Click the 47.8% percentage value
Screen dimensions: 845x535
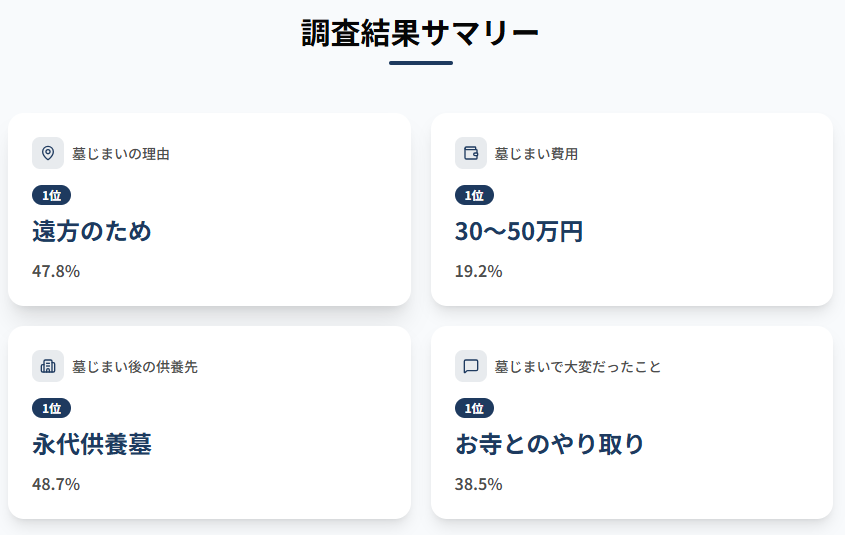(x=56, y=271)
